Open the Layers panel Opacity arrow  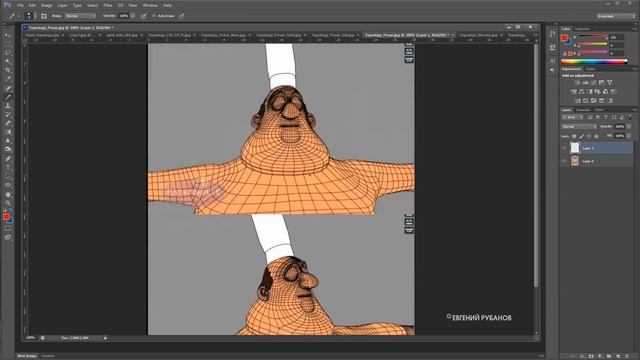(x=629, y=127)
